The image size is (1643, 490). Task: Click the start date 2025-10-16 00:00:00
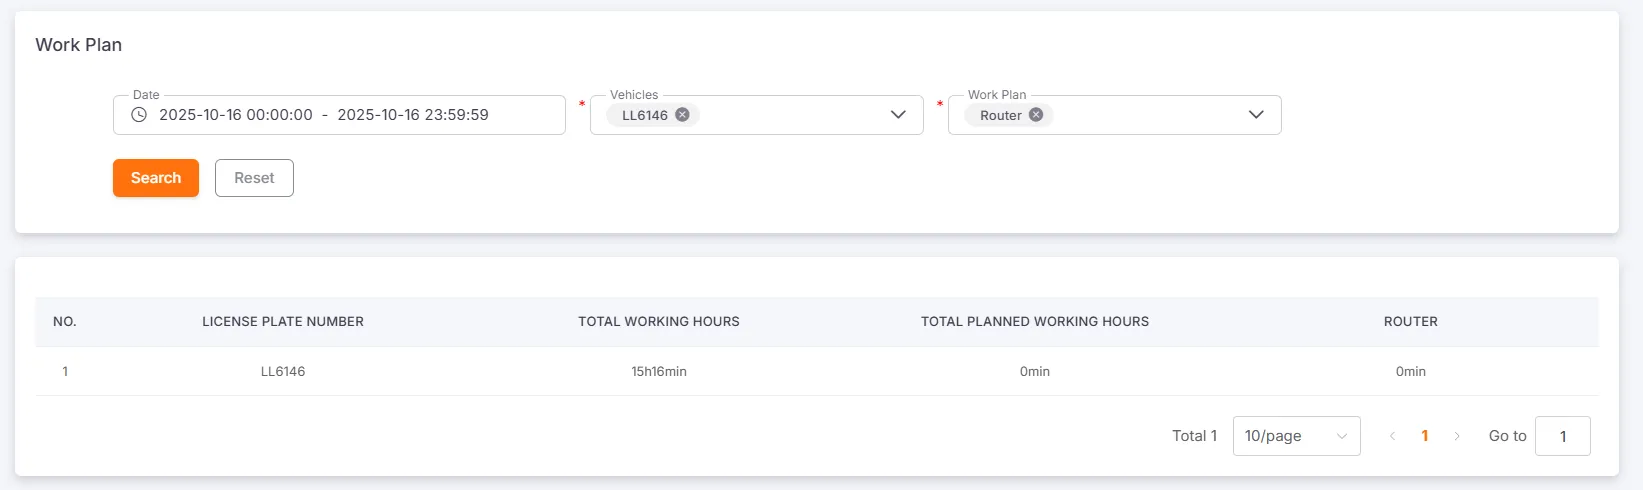point(236,115)
